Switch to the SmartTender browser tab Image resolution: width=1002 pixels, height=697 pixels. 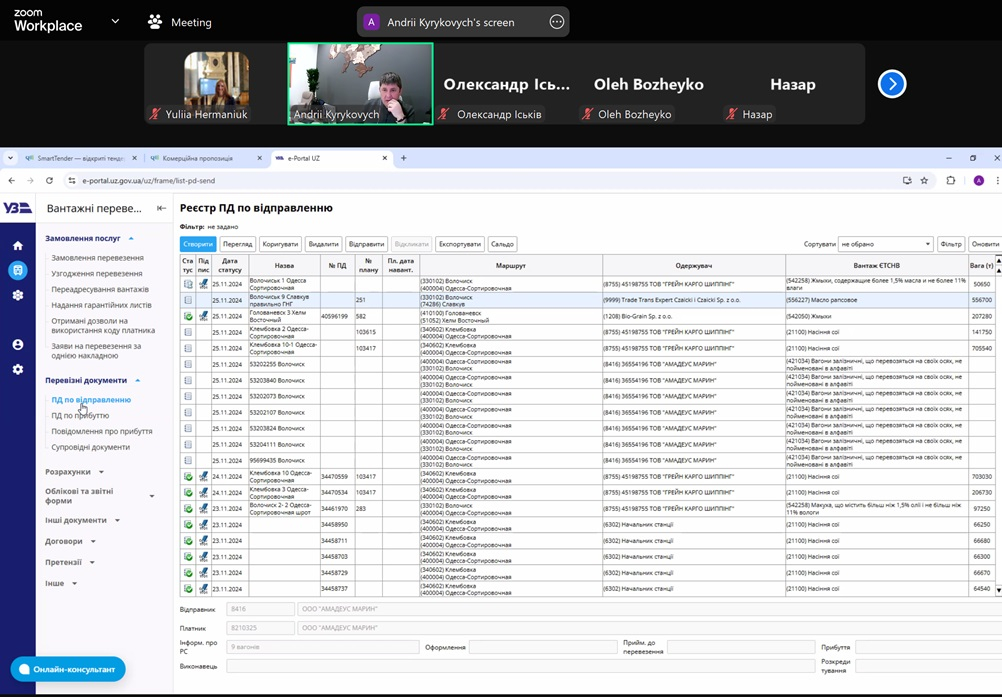[x=80, y=158]
